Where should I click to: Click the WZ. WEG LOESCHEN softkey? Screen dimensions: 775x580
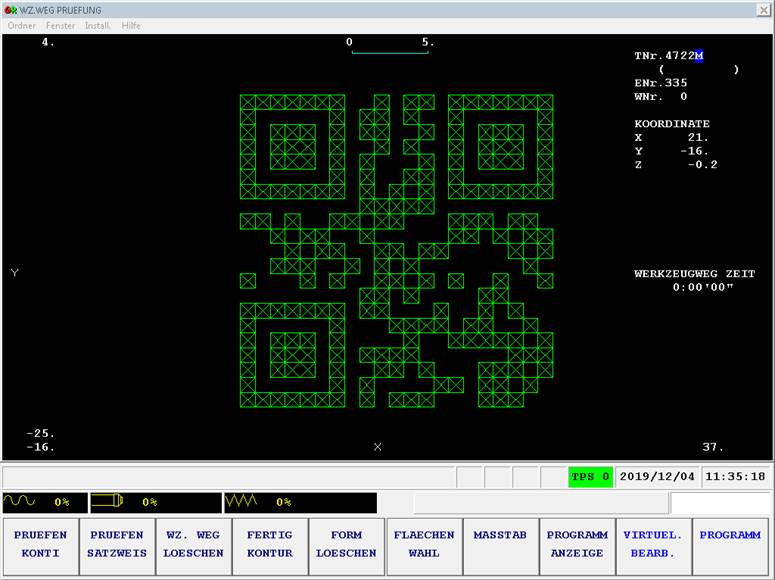click(x=193, y=546)
